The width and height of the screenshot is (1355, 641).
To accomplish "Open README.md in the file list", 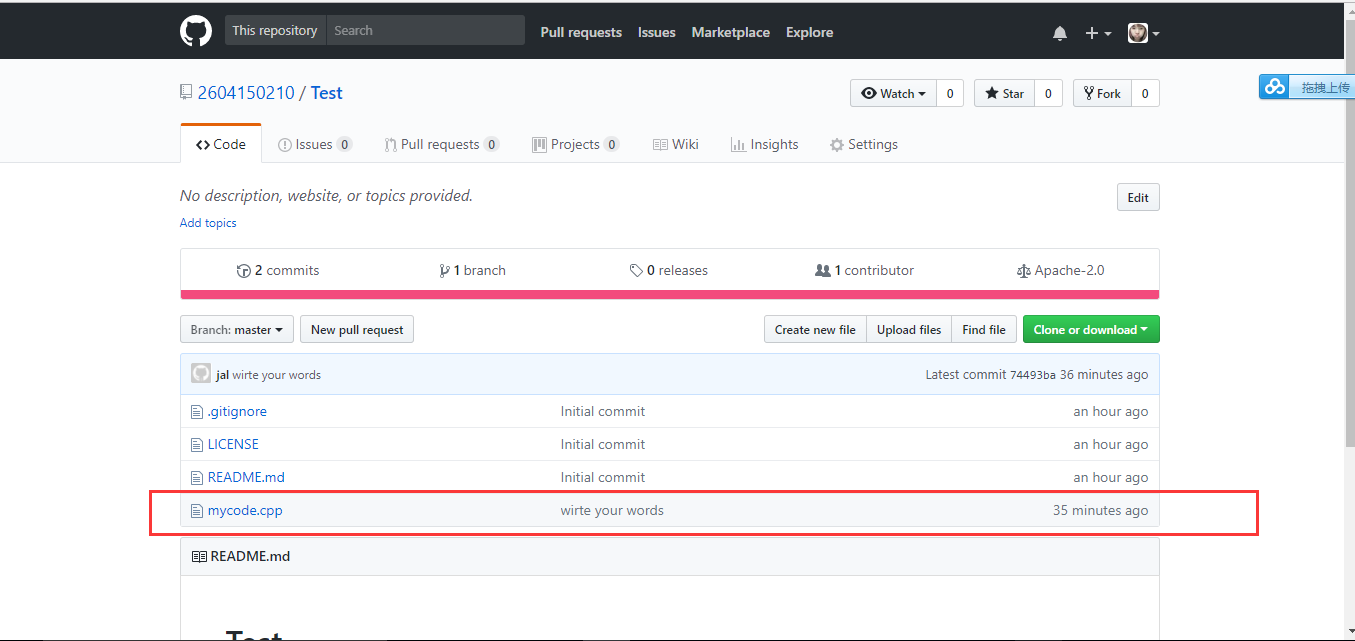I will point(246,478).
